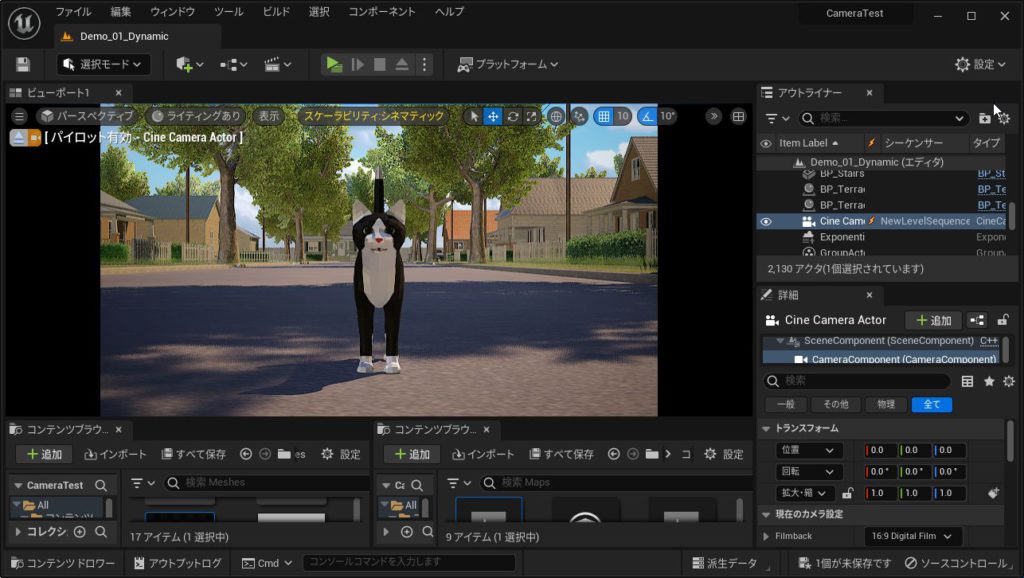Image resolution: width=1024 pixels, height=578 pixels.
Task: Collapse the SceneComponent tree arrow
Action: coord(780,341)
